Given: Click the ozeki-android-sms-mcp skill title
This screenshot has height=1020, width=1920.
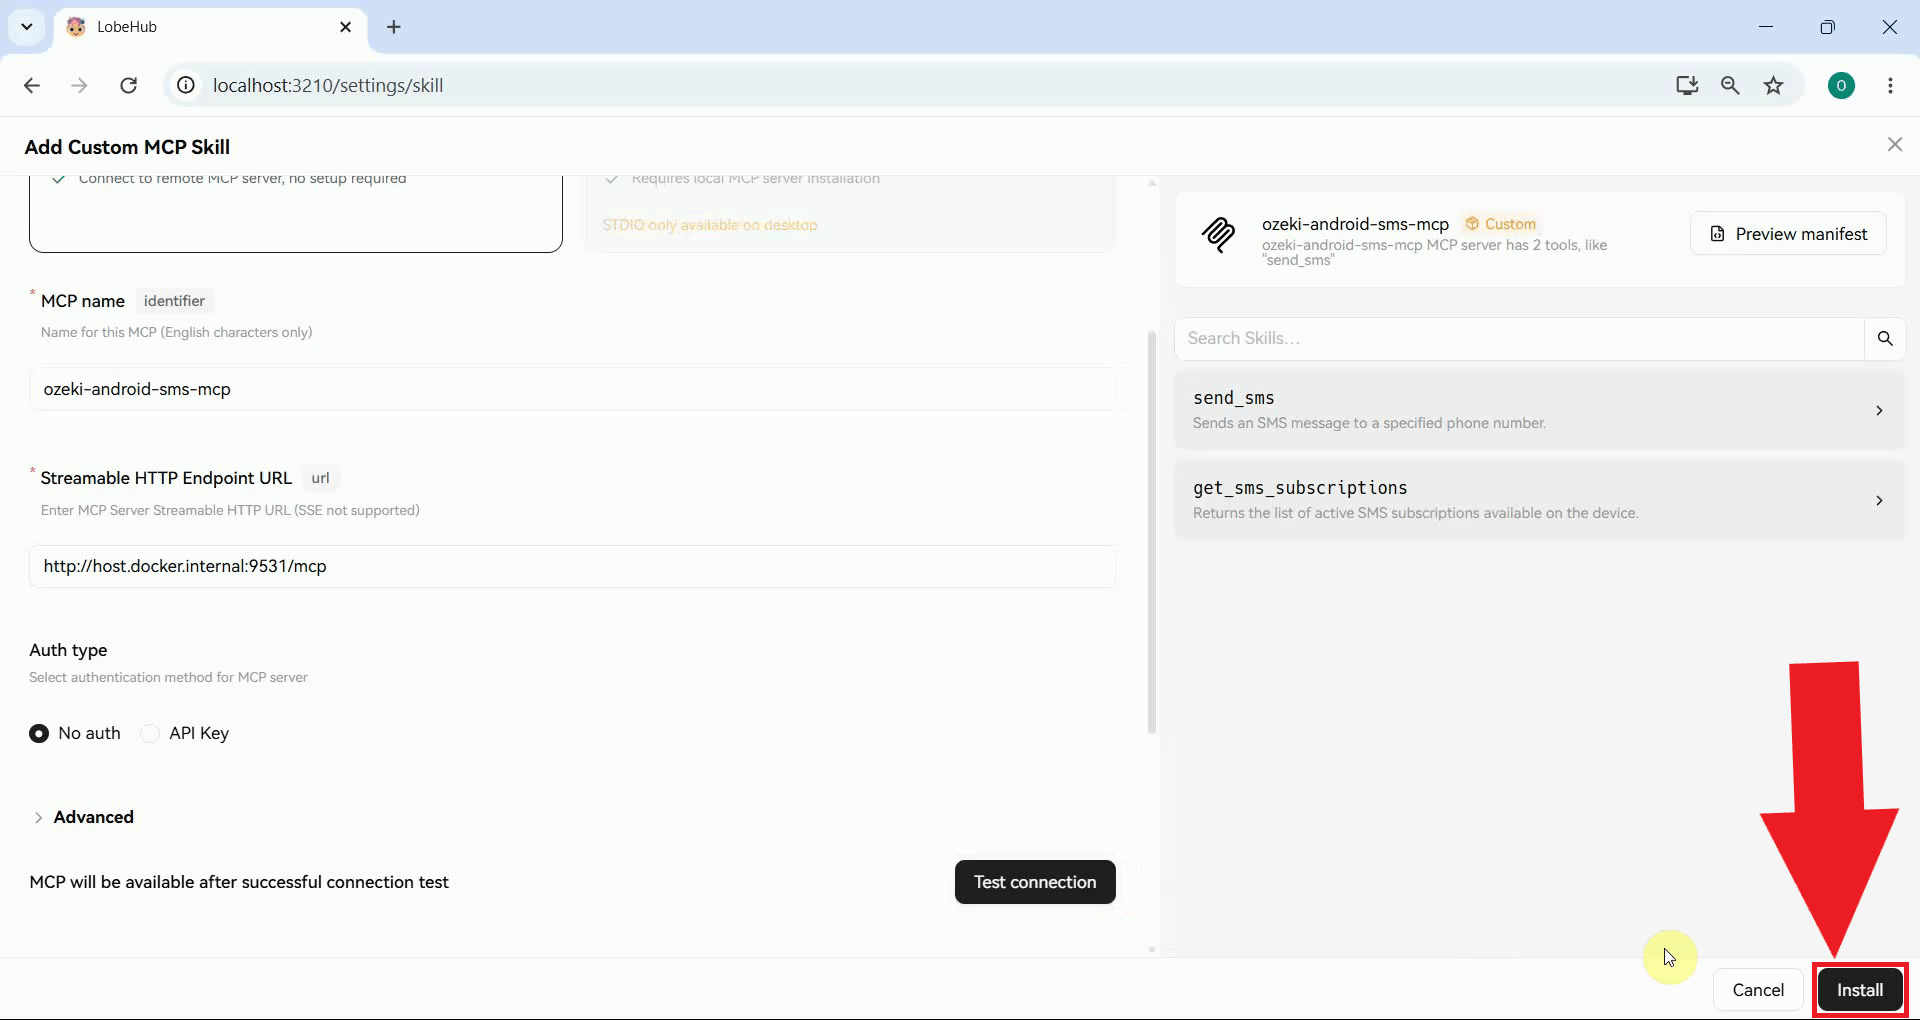Looking at the screenshot, I should tap(1355, 224).
